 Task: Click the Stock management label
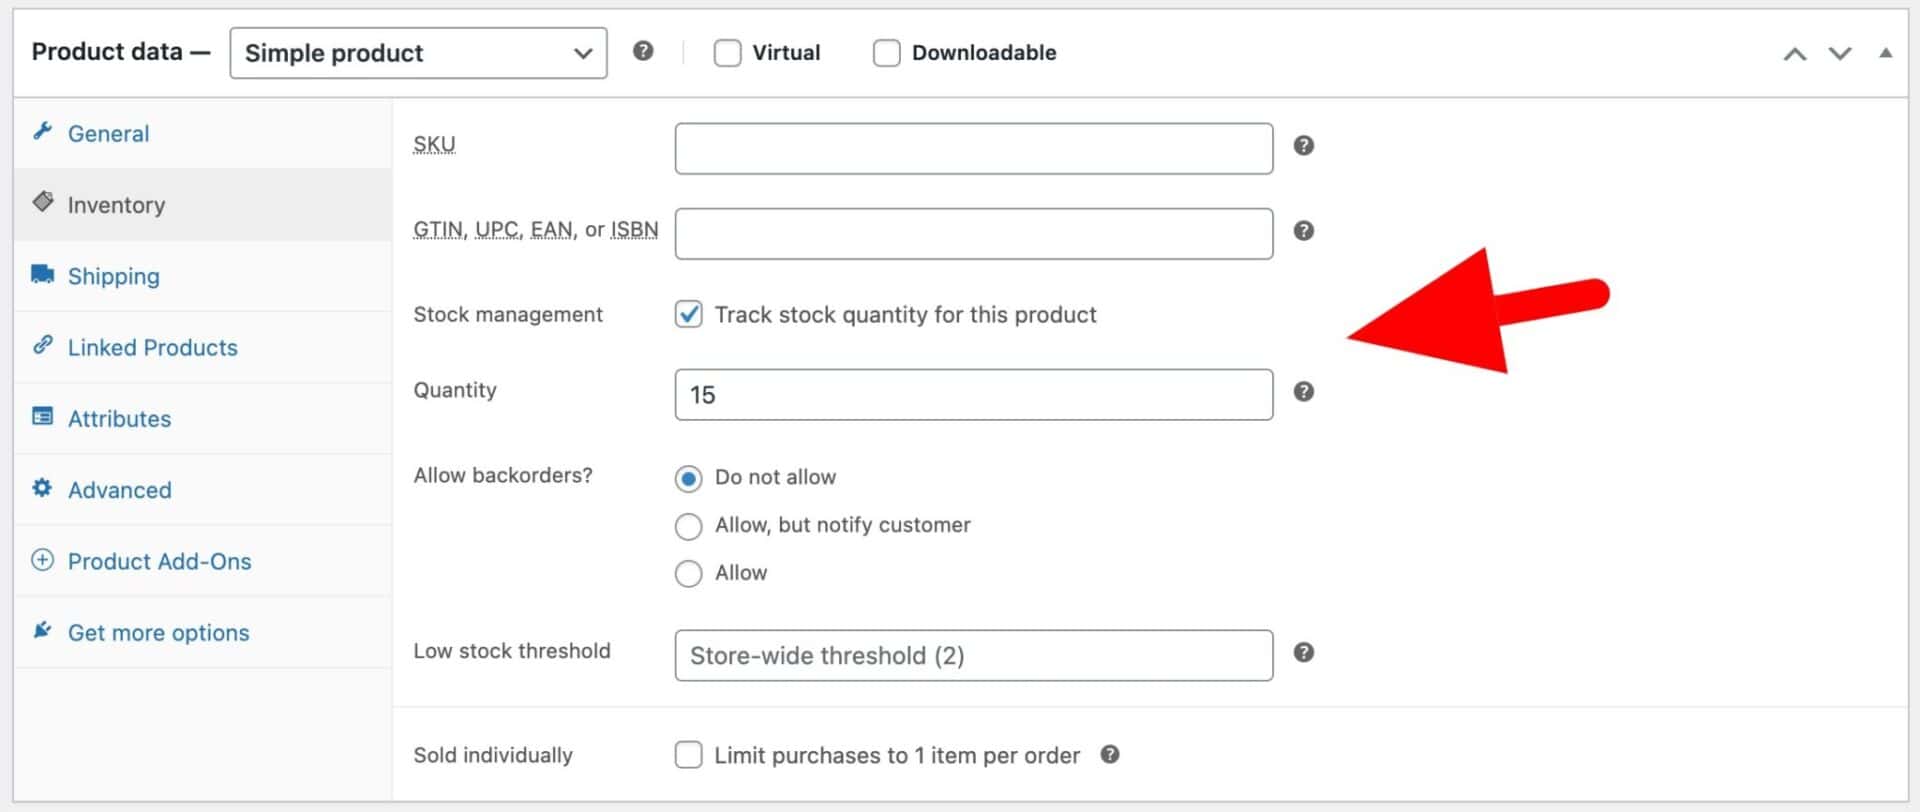508,315
